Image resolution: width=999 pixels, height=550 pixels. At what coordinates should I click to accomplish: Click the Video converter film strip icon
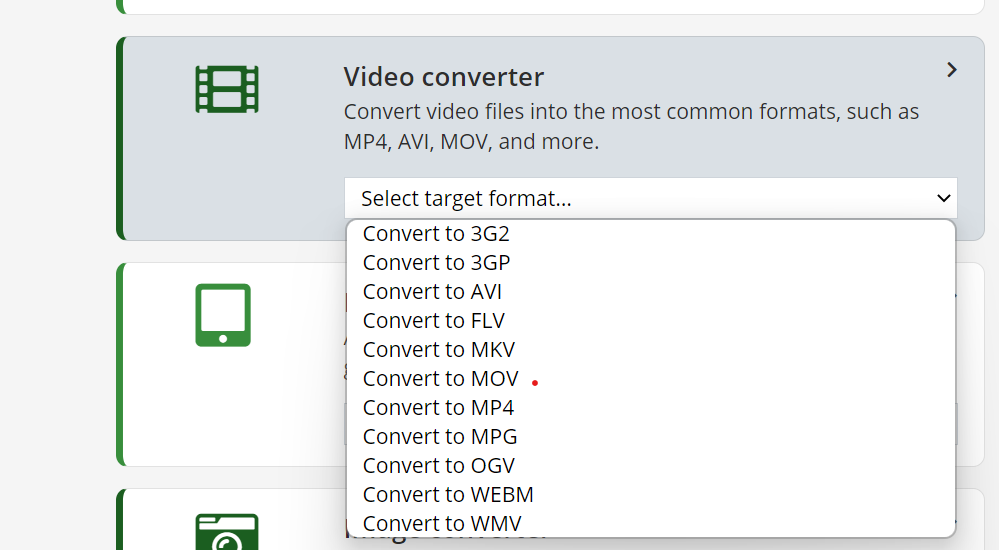point(227,89)
